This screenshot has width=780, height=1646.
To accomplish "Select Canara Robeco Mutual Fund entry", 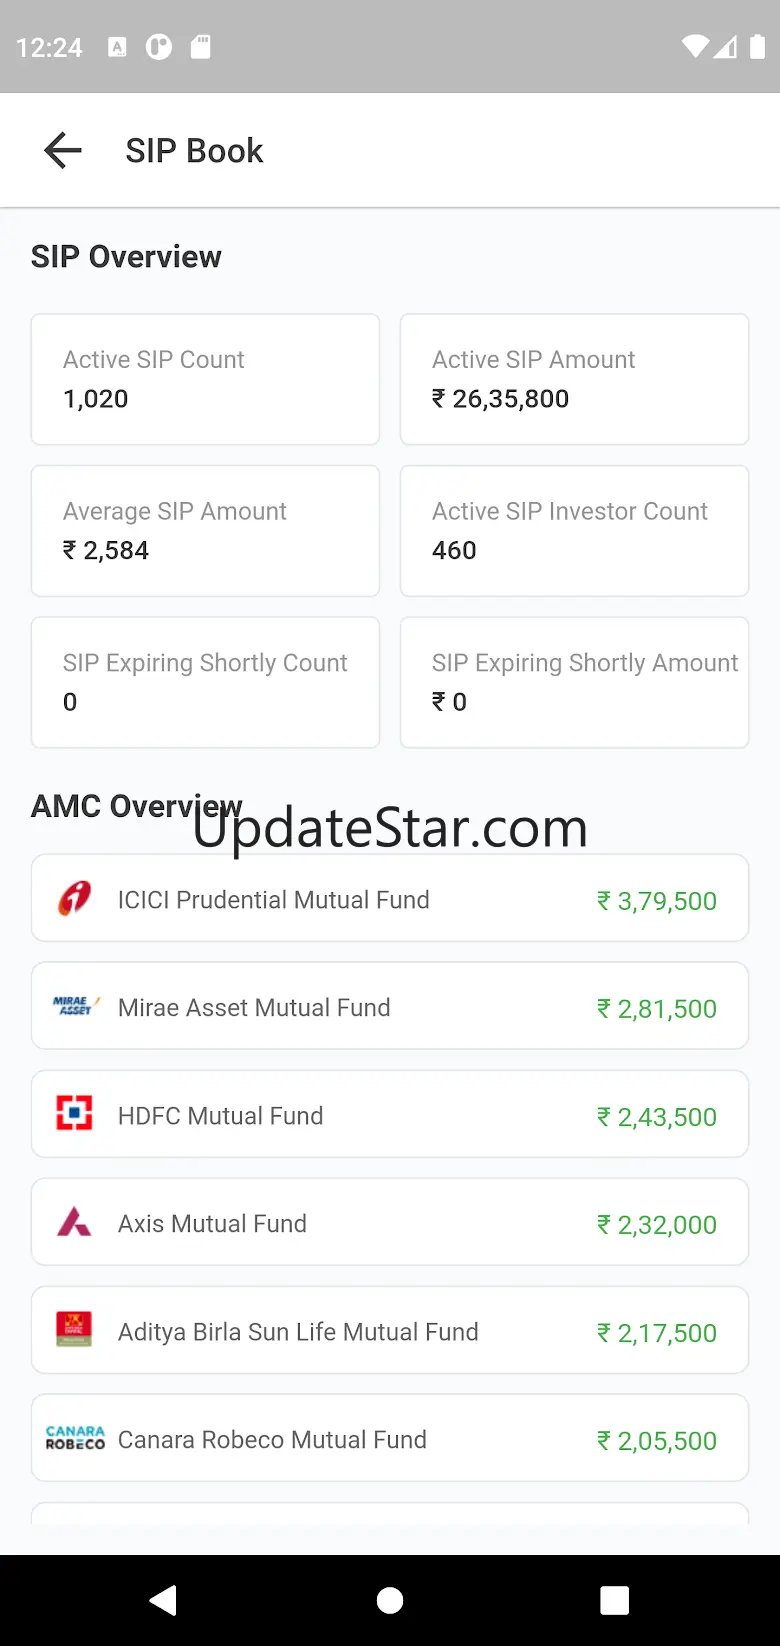I will click(390, 1438).
